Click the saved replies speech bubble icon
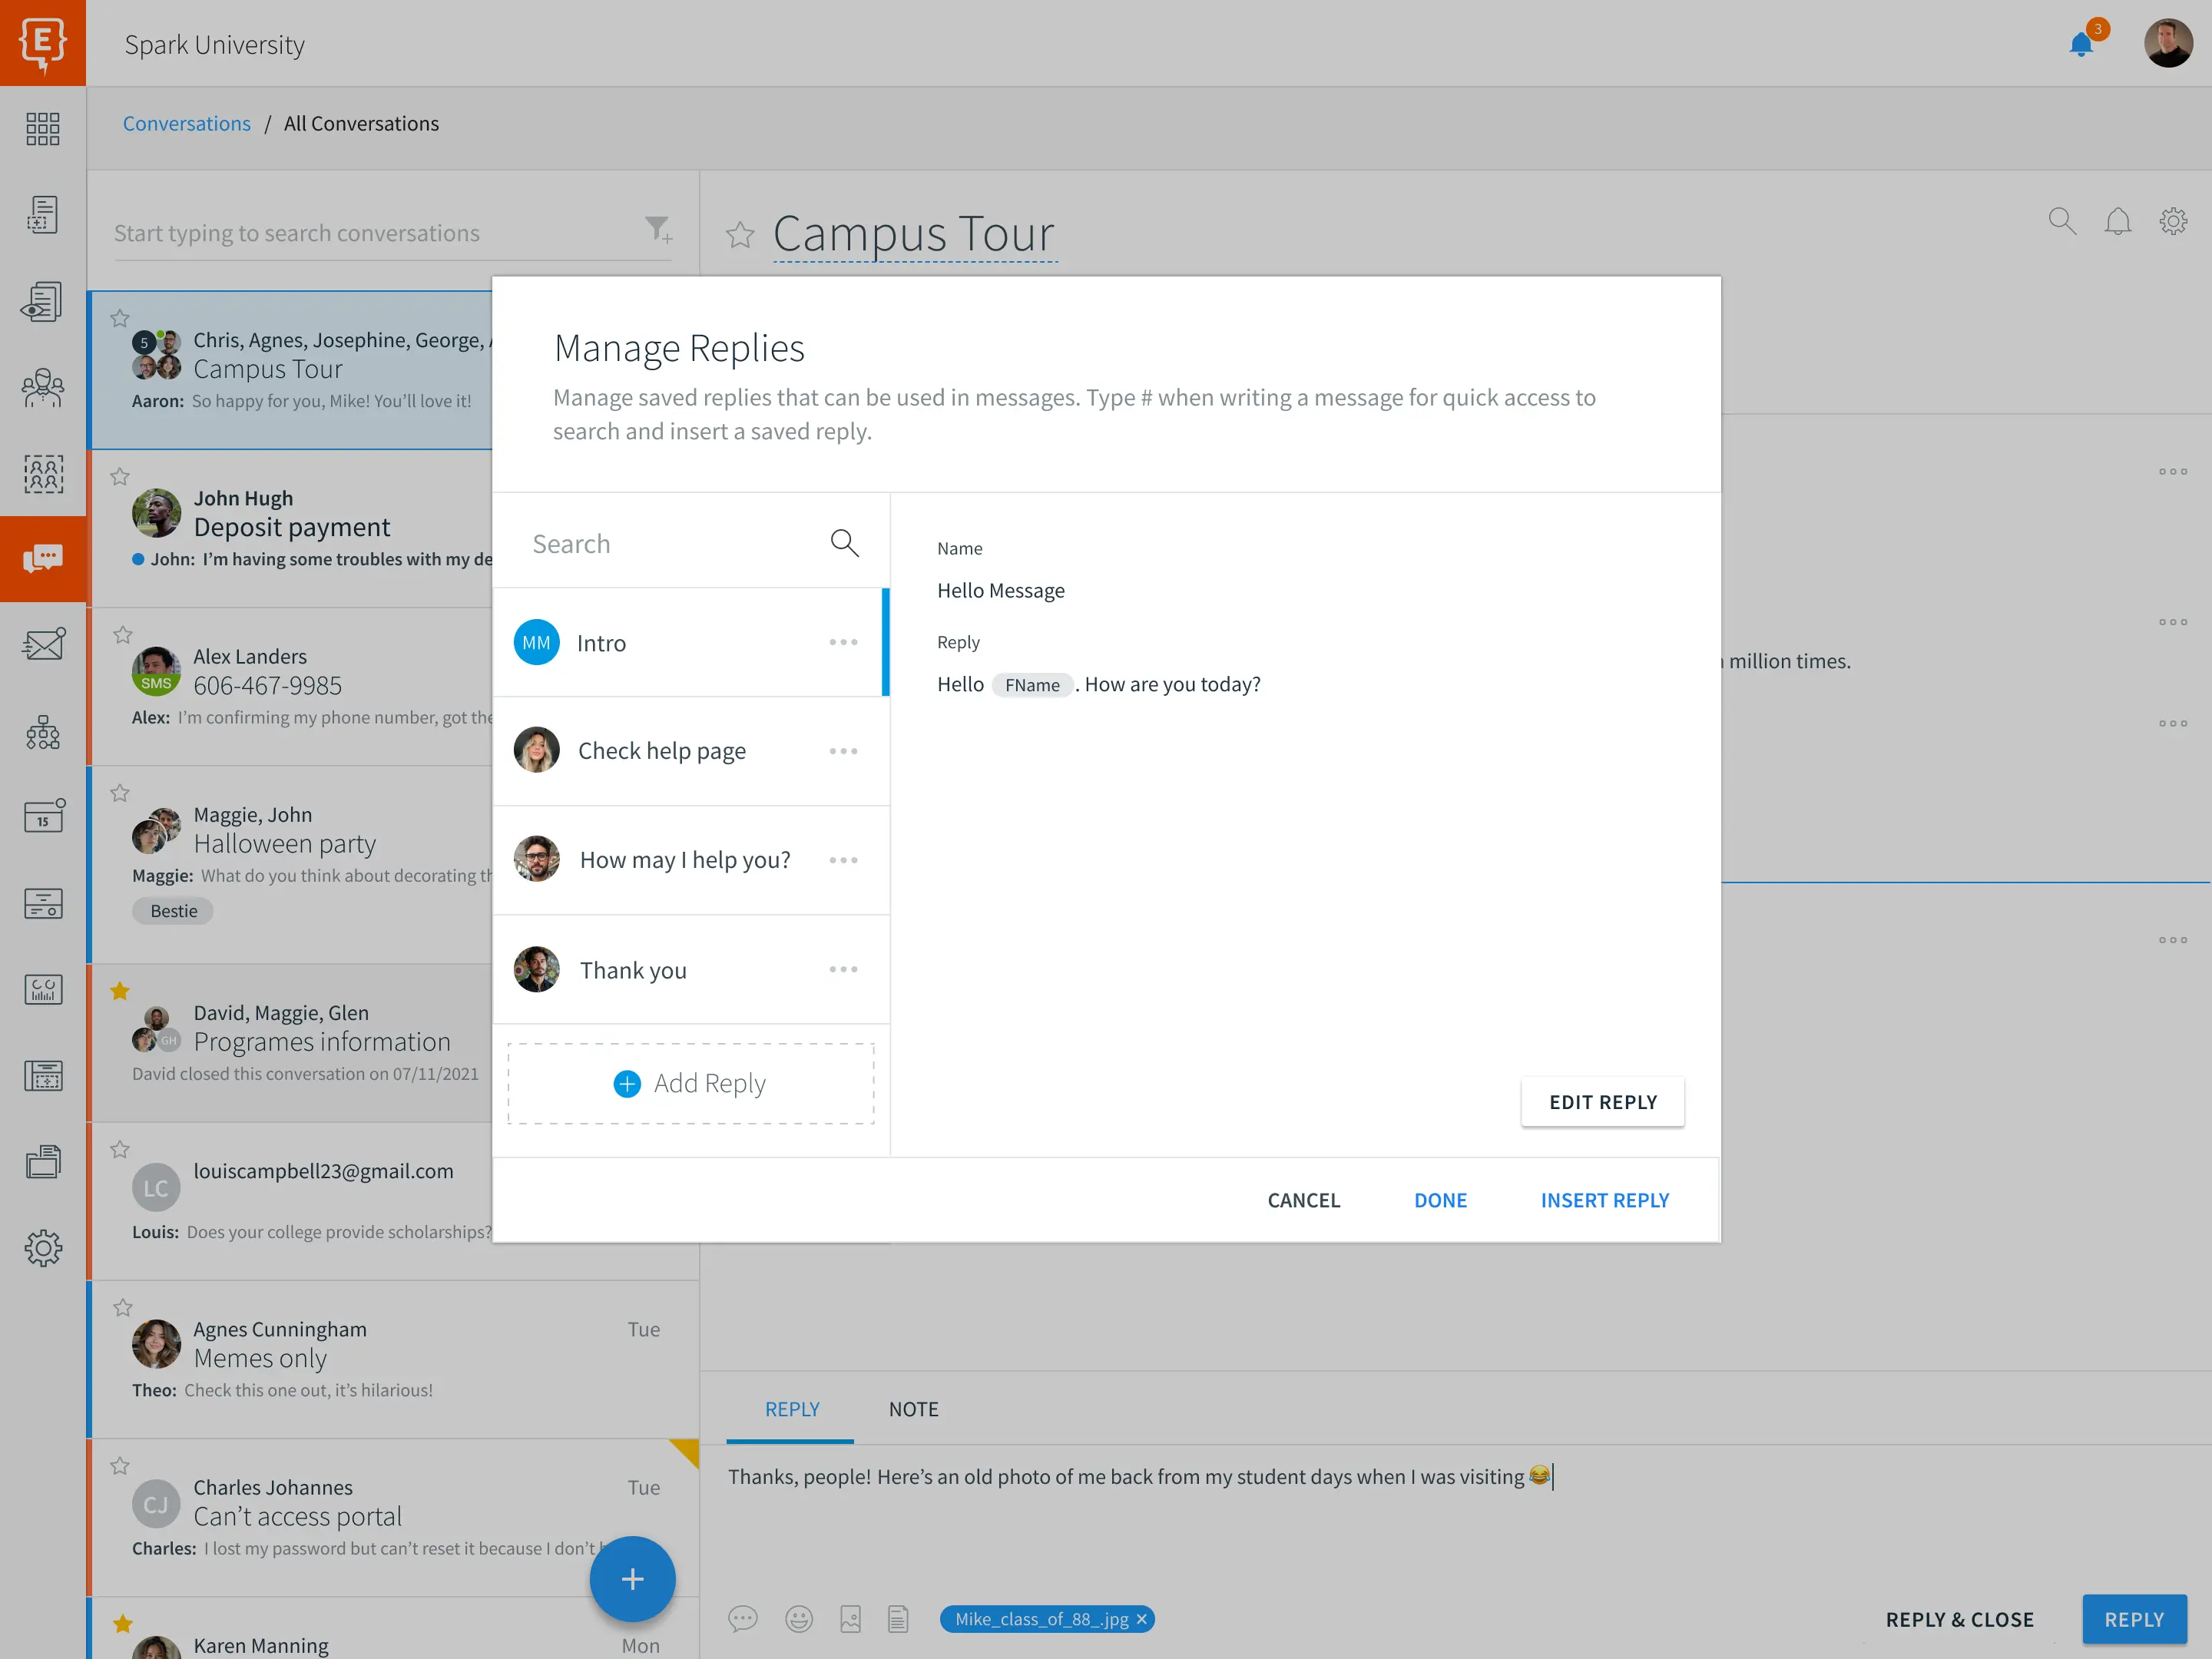 [743, 1618]
